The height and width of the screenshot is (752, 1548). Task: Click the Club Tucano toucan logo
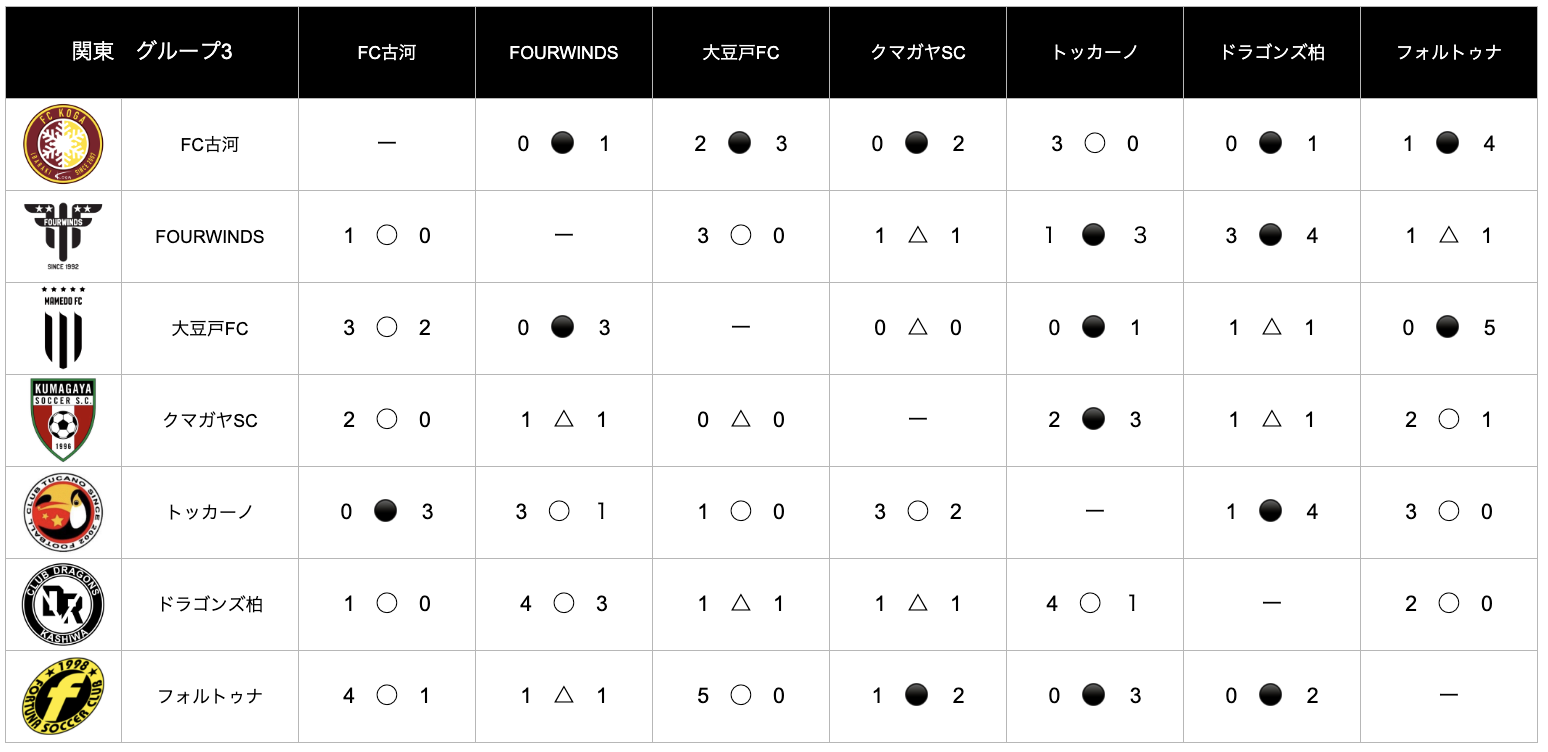[x=63, y=512]
